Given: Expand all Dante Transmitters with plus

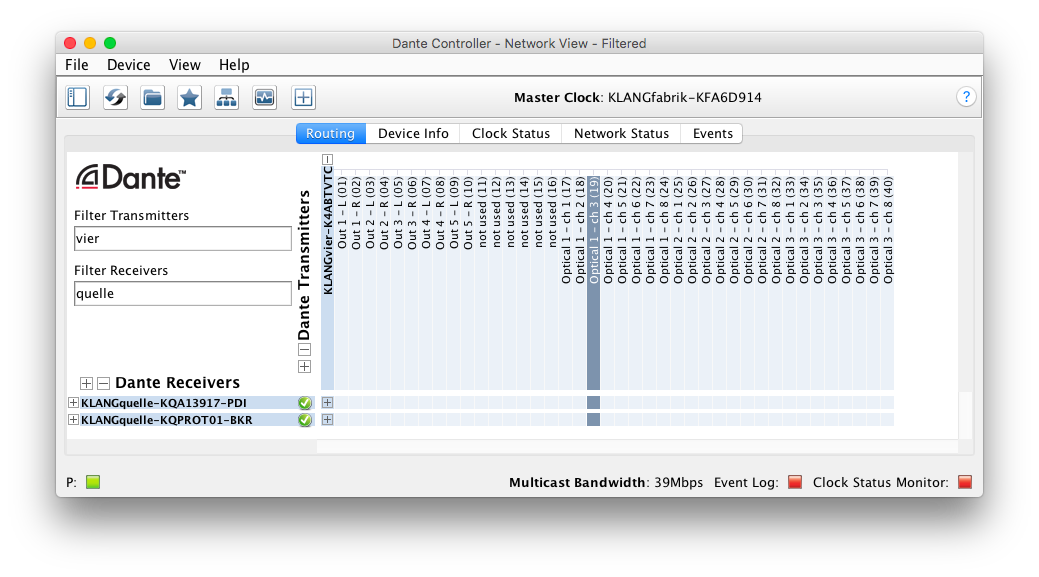Looking at the screenshot, I should tap(304, 366).
